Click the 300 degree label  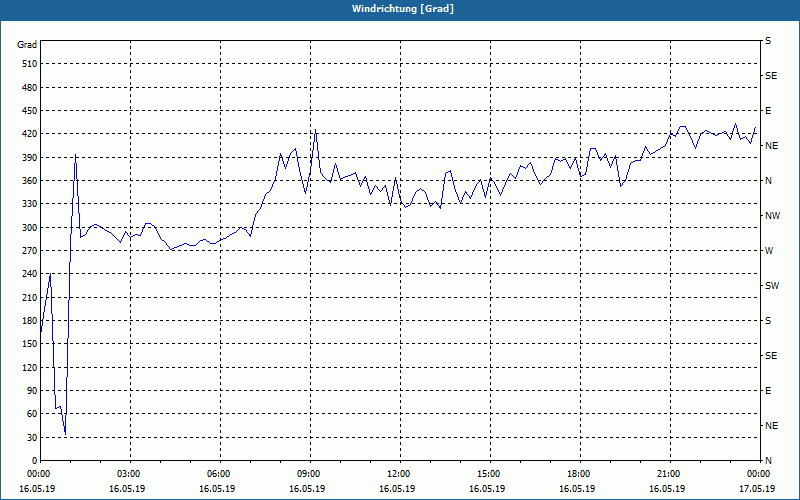(x=30, y=228)
